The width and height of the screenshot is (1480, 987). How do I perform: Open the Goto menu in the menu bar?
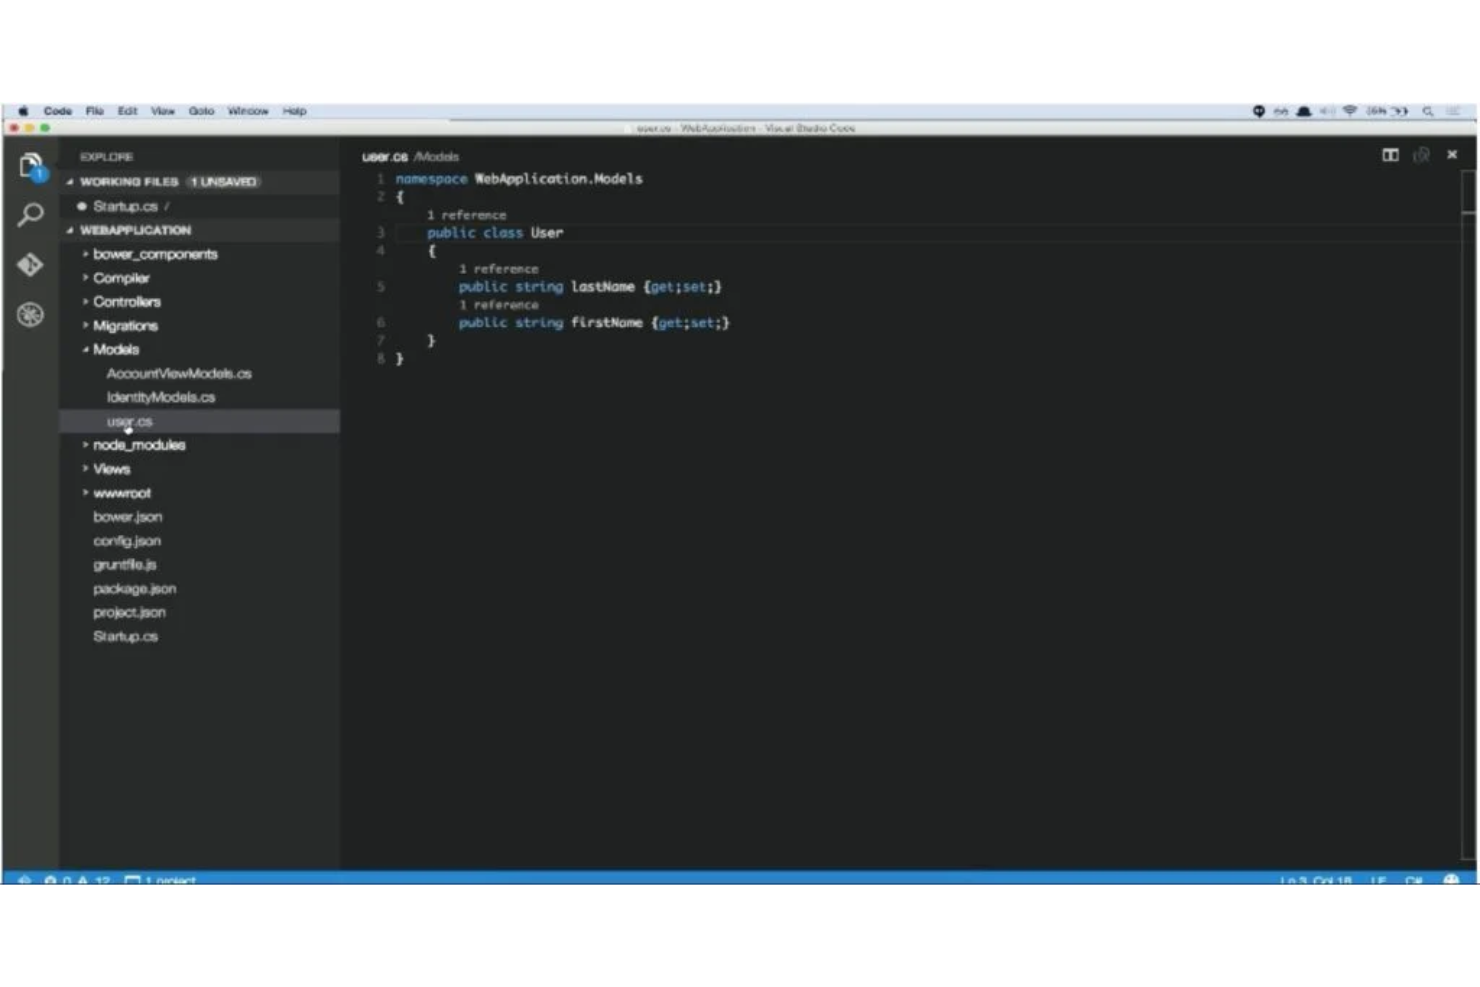[x=201, y=110]
